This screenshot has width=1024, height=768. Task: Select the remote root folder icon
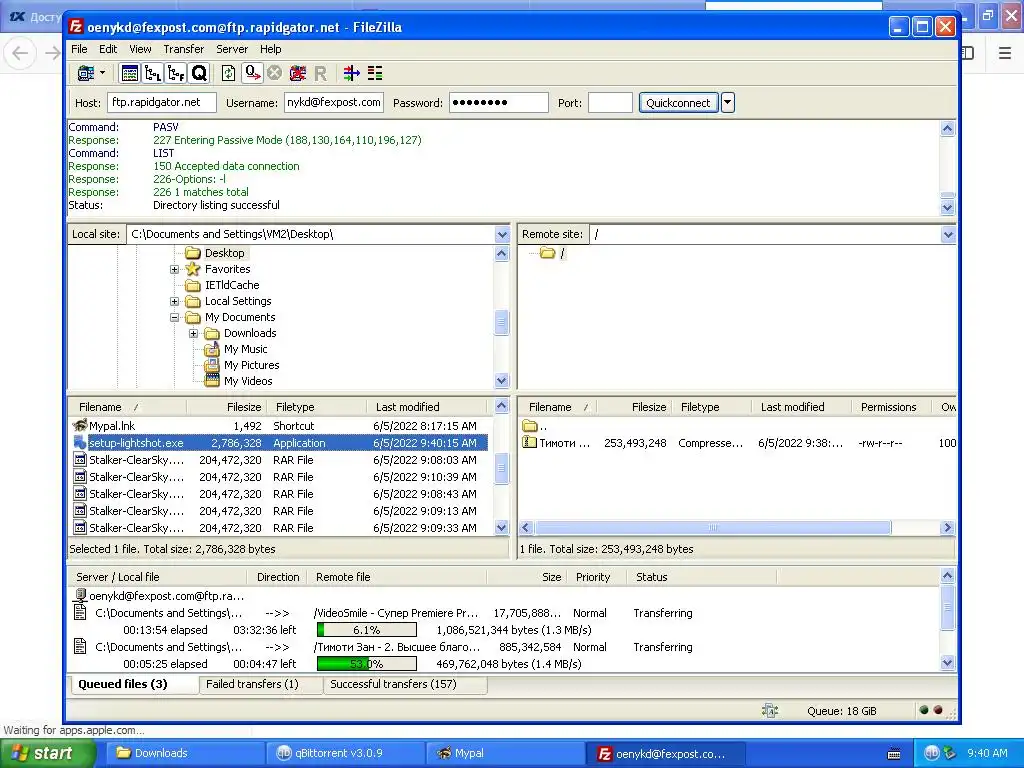click(x=547, y=253)
